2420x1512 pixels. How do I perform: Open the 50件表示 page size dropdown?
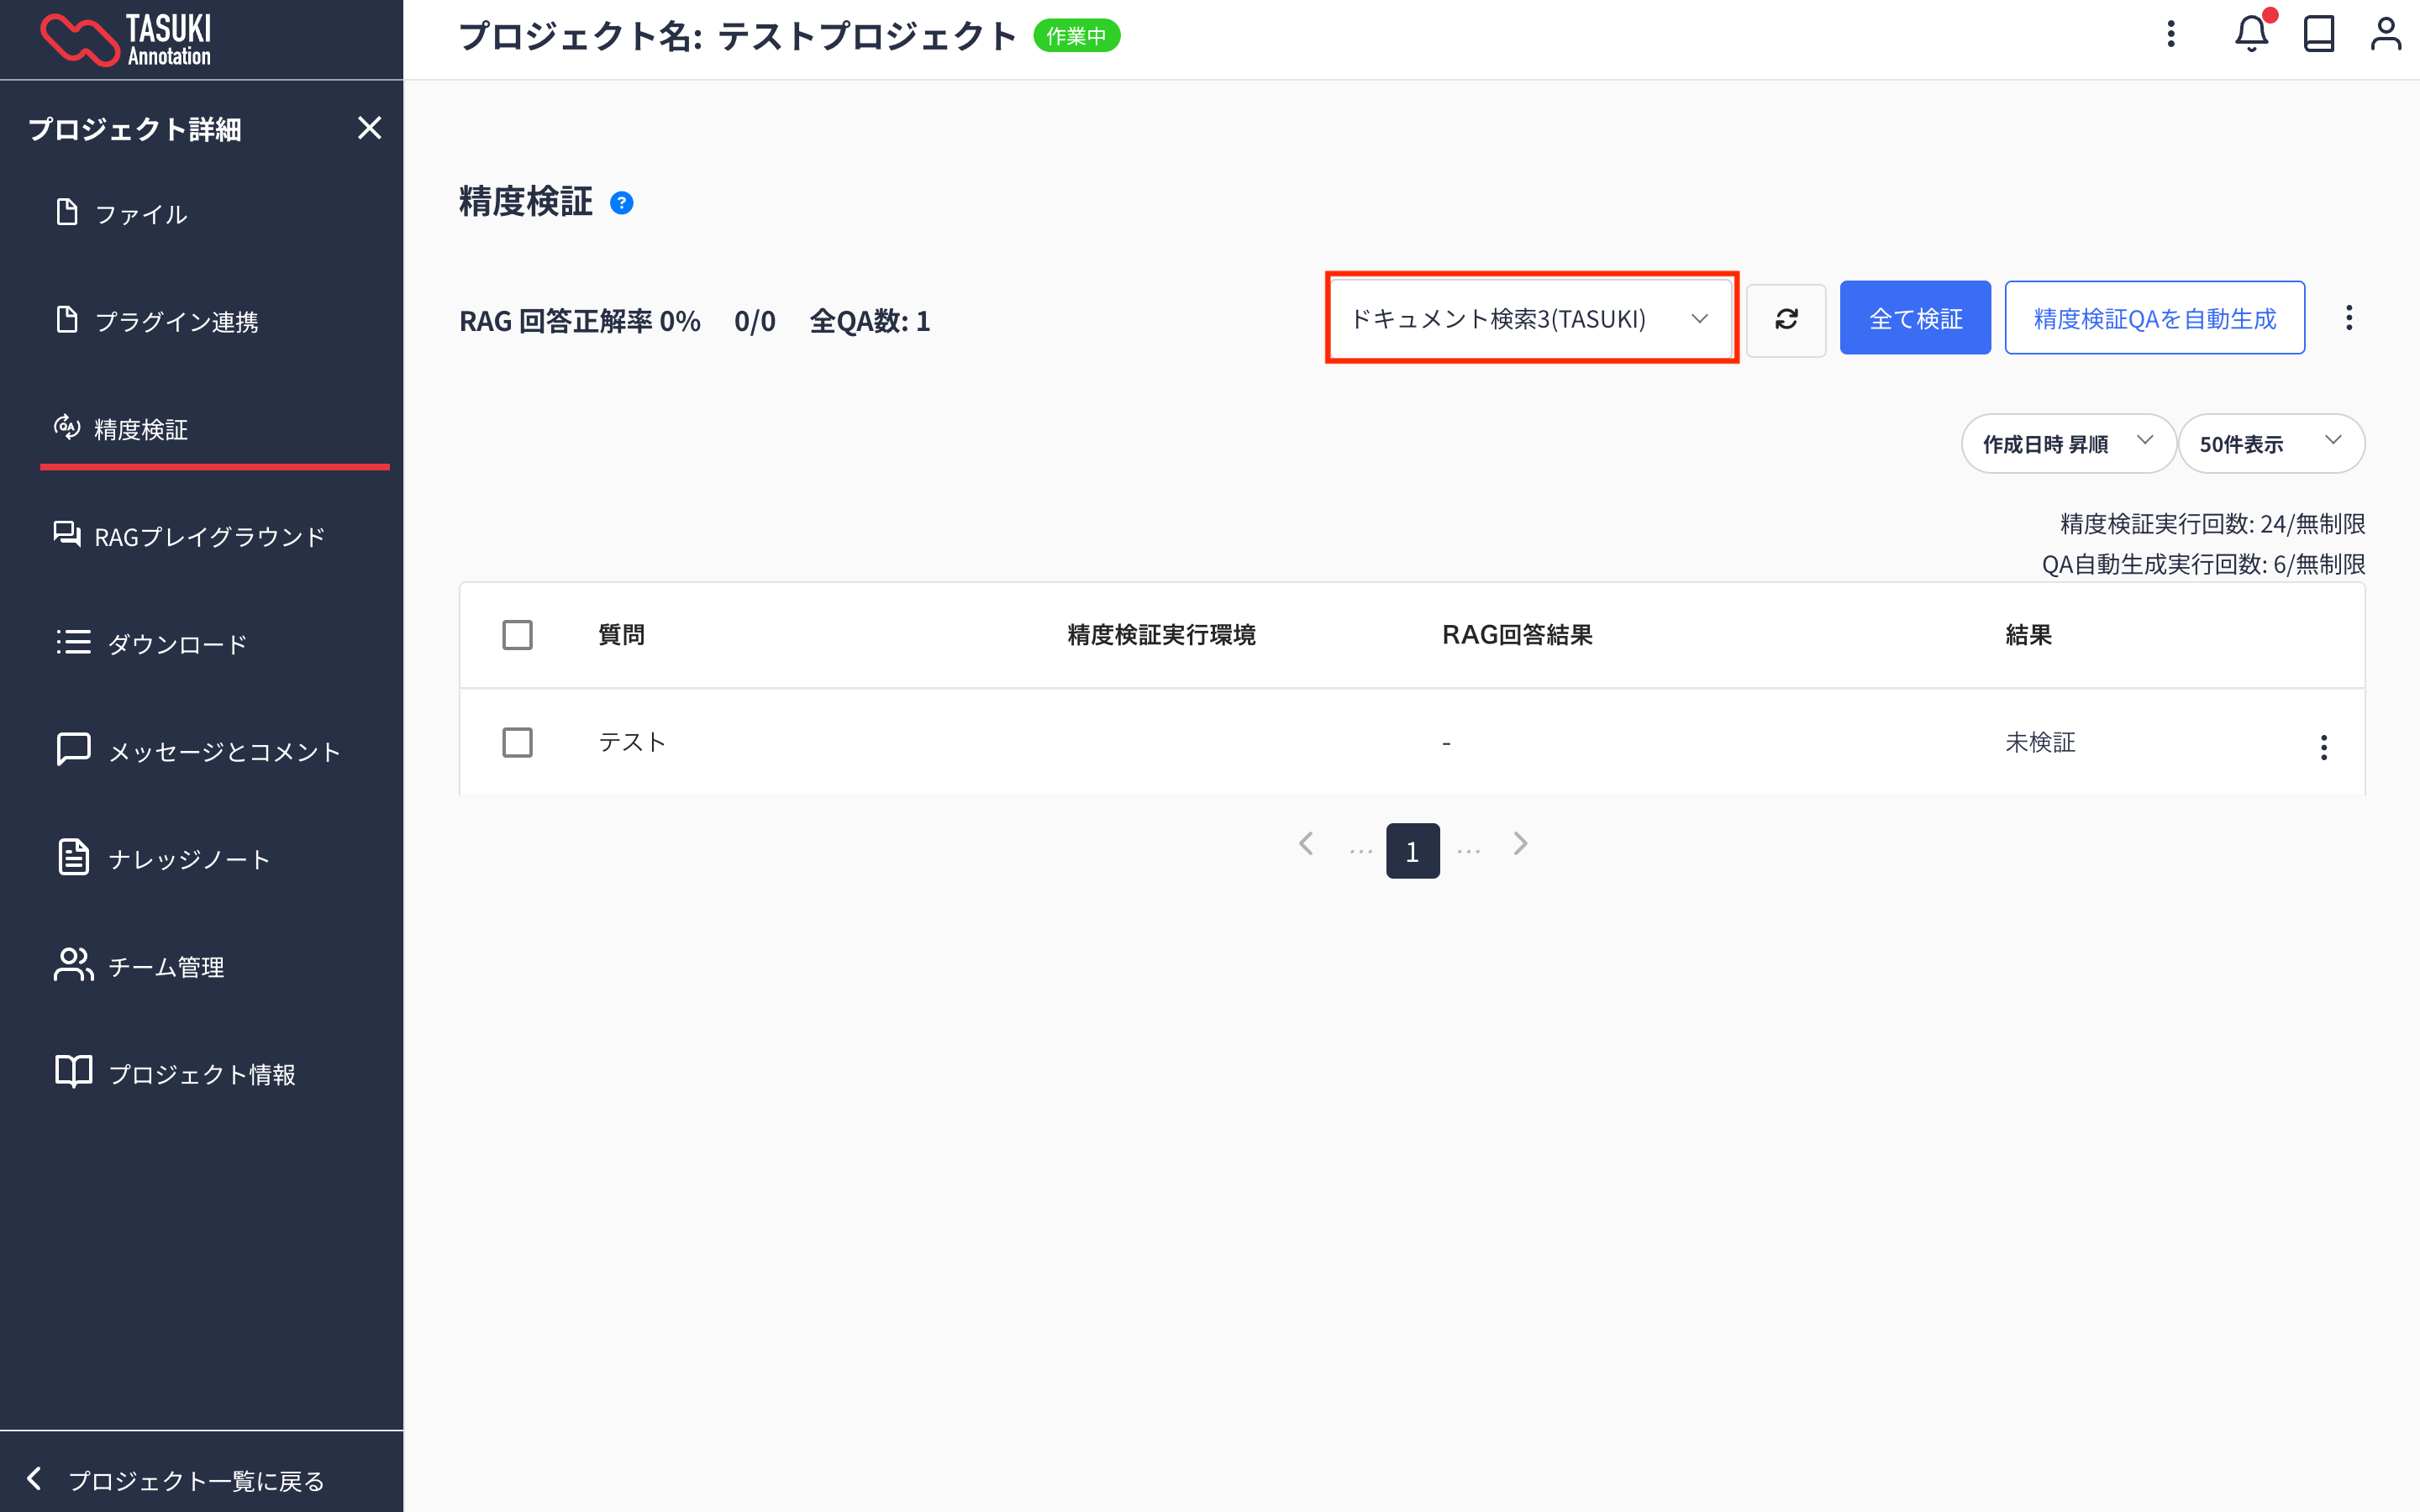(x=2270, y=444)
